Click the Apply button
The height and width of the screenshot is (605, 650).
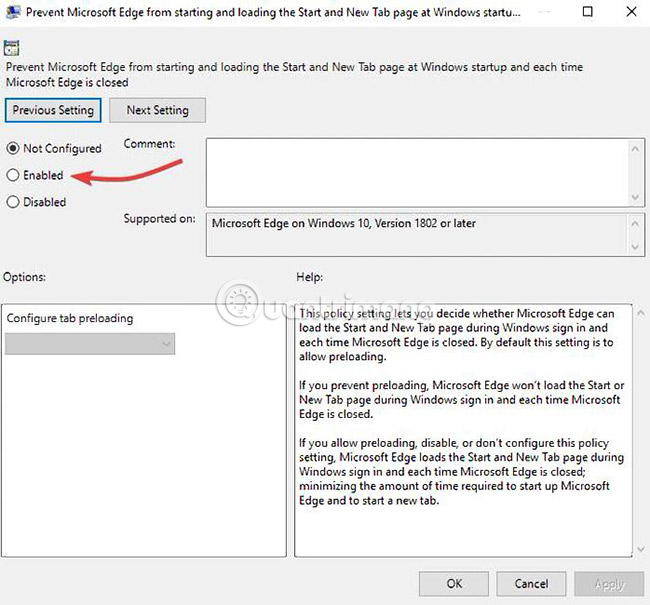(x=609, y=584)
